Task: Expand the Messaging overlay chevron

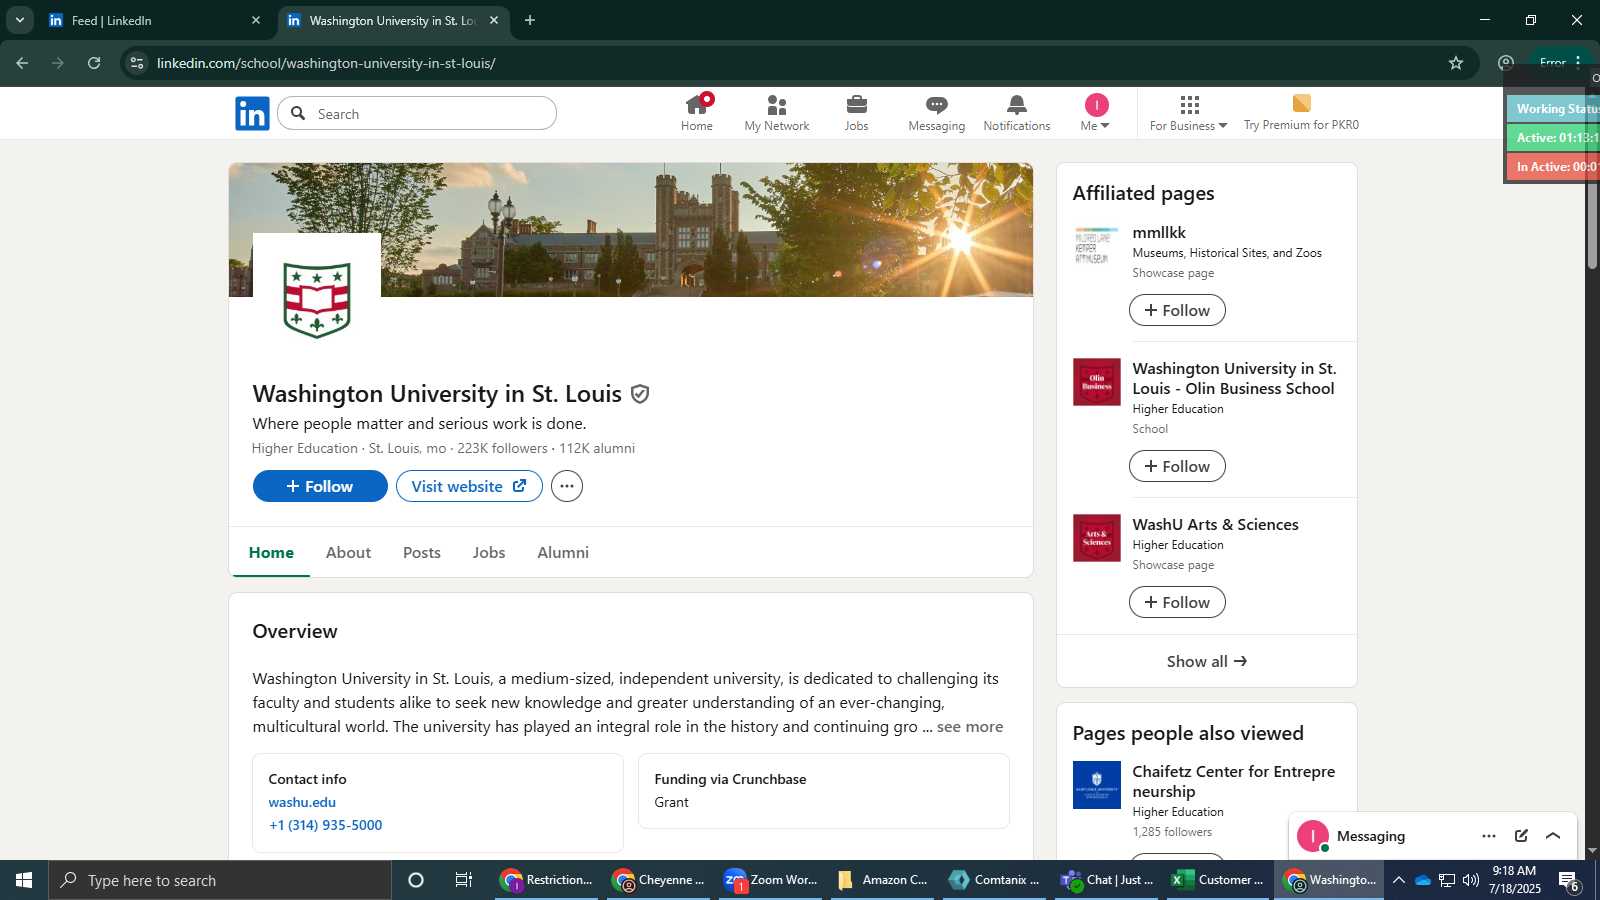Action: [x=1553, y=836]
